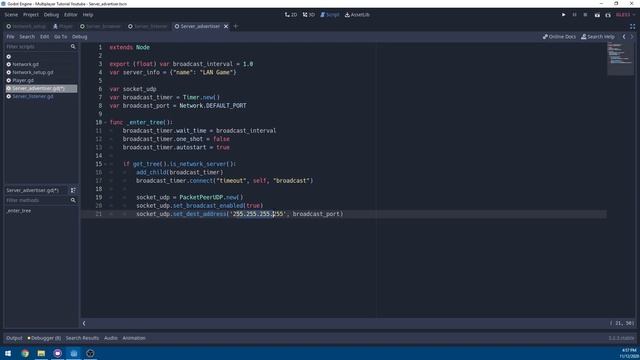Play custom scene icon

pyautogui.click(x=608, y=15)
